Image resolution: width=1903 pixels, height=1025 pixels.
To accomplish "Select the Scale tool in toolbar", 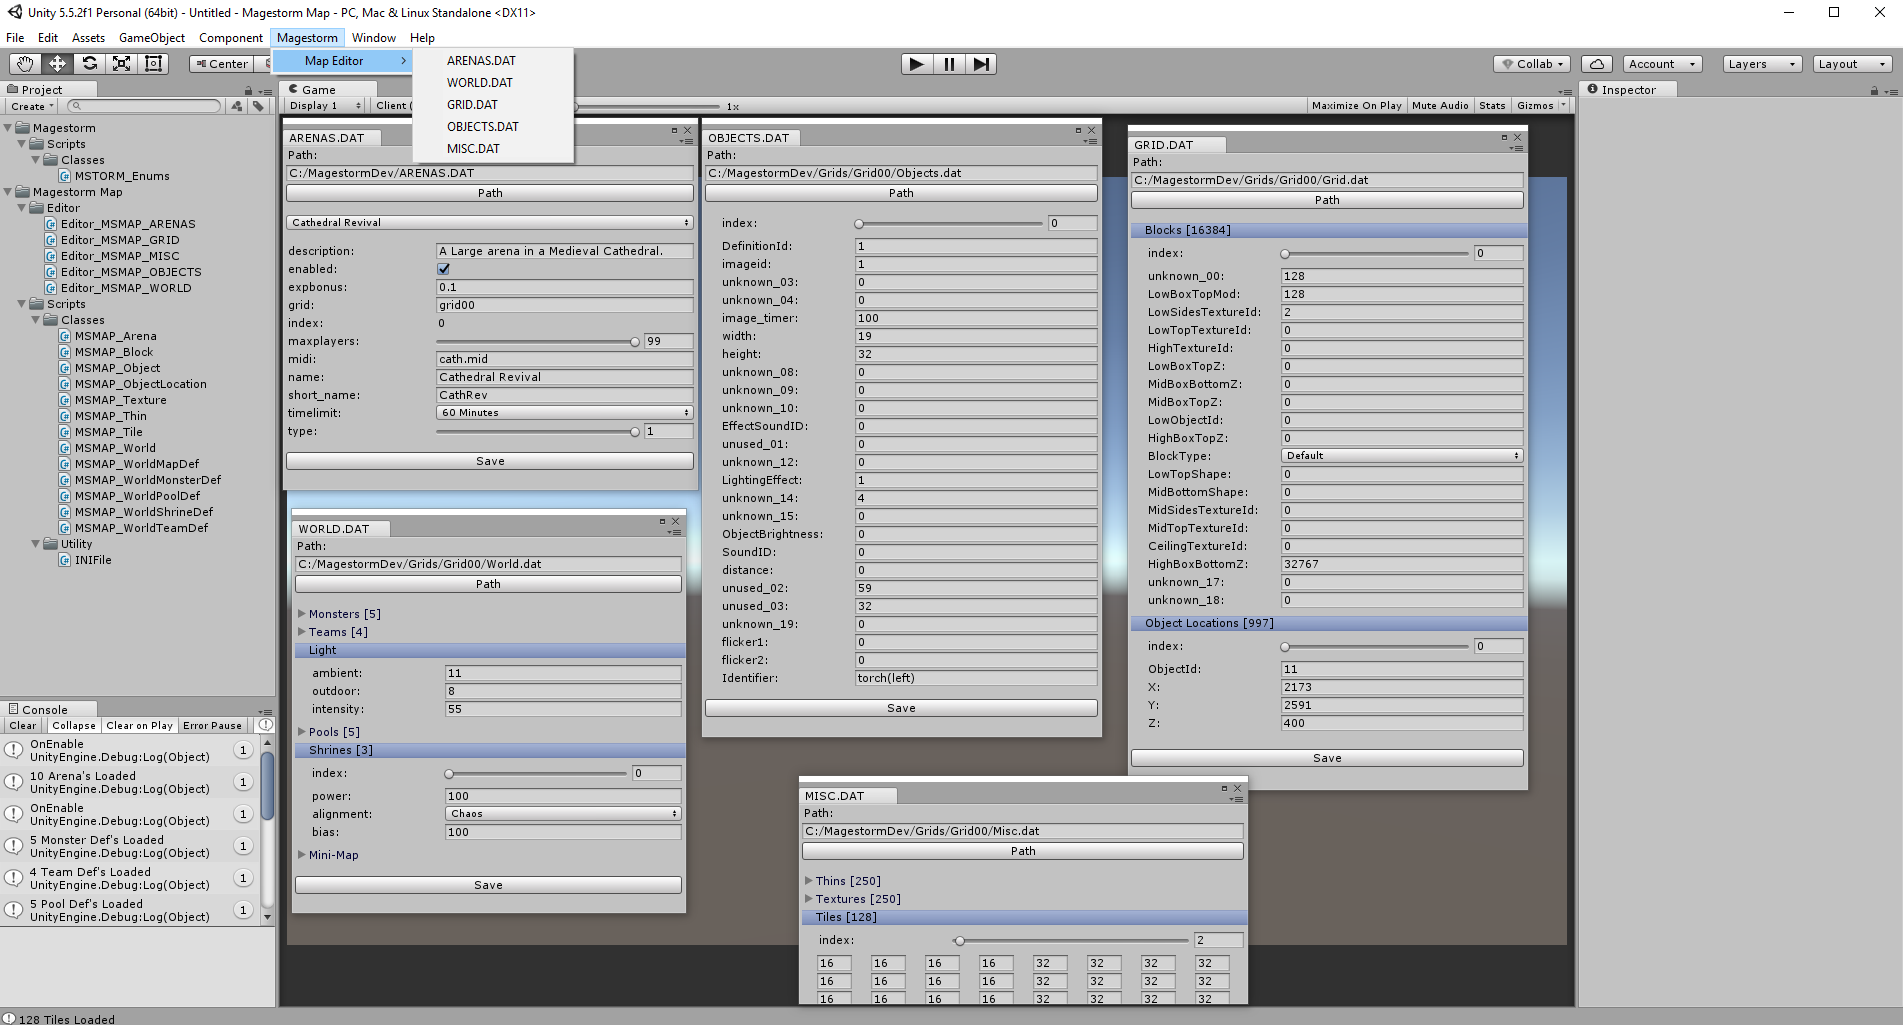I will pyautogui.click(x=121, y=64).
